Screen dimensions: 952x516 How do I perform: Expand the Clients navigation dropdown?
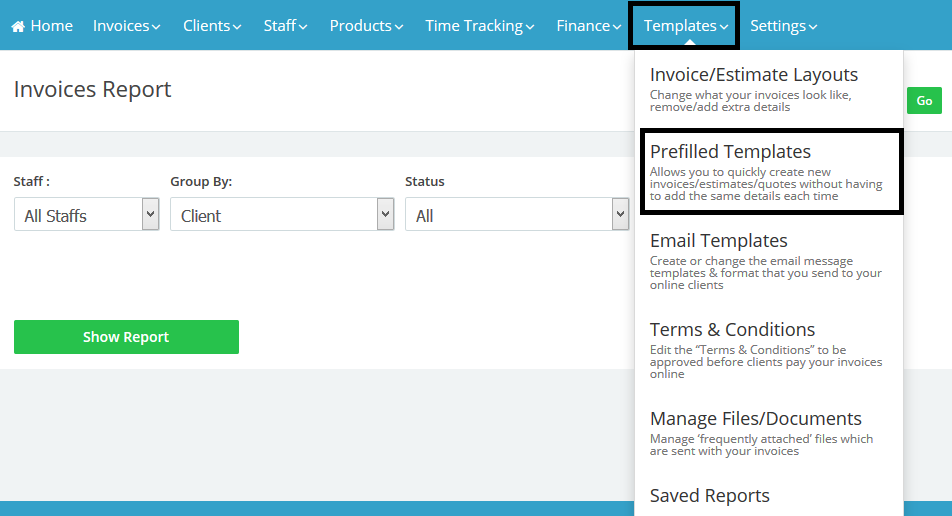click(211, 26)
